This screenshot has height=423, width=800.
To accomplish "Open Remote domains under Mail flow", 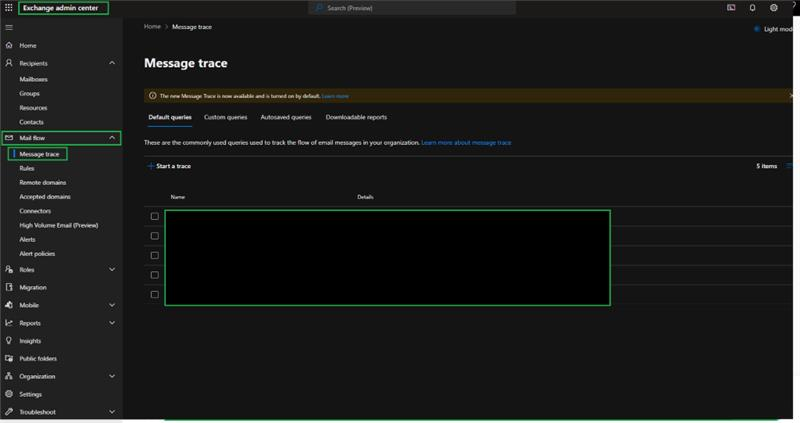I will [x=43, y=182].
